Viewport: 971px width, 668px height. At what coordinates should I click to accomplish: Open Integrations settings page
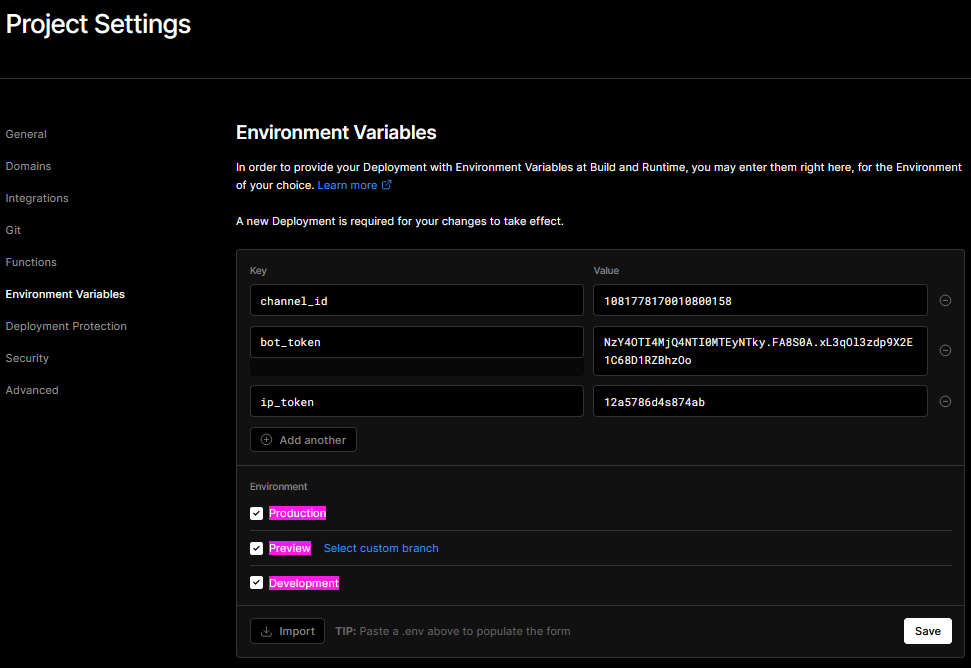tap(37, 198)
